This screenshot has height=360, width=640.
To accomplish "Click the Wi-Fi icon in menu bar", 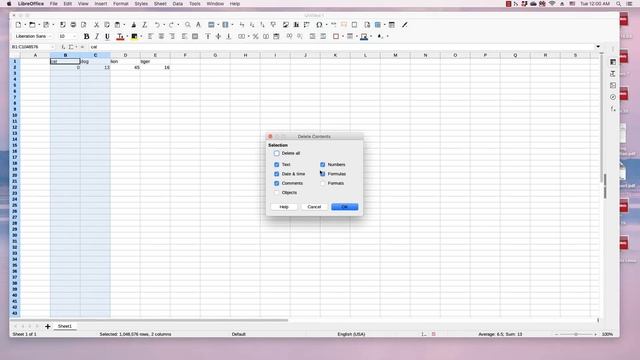I will tap(552, 4).
